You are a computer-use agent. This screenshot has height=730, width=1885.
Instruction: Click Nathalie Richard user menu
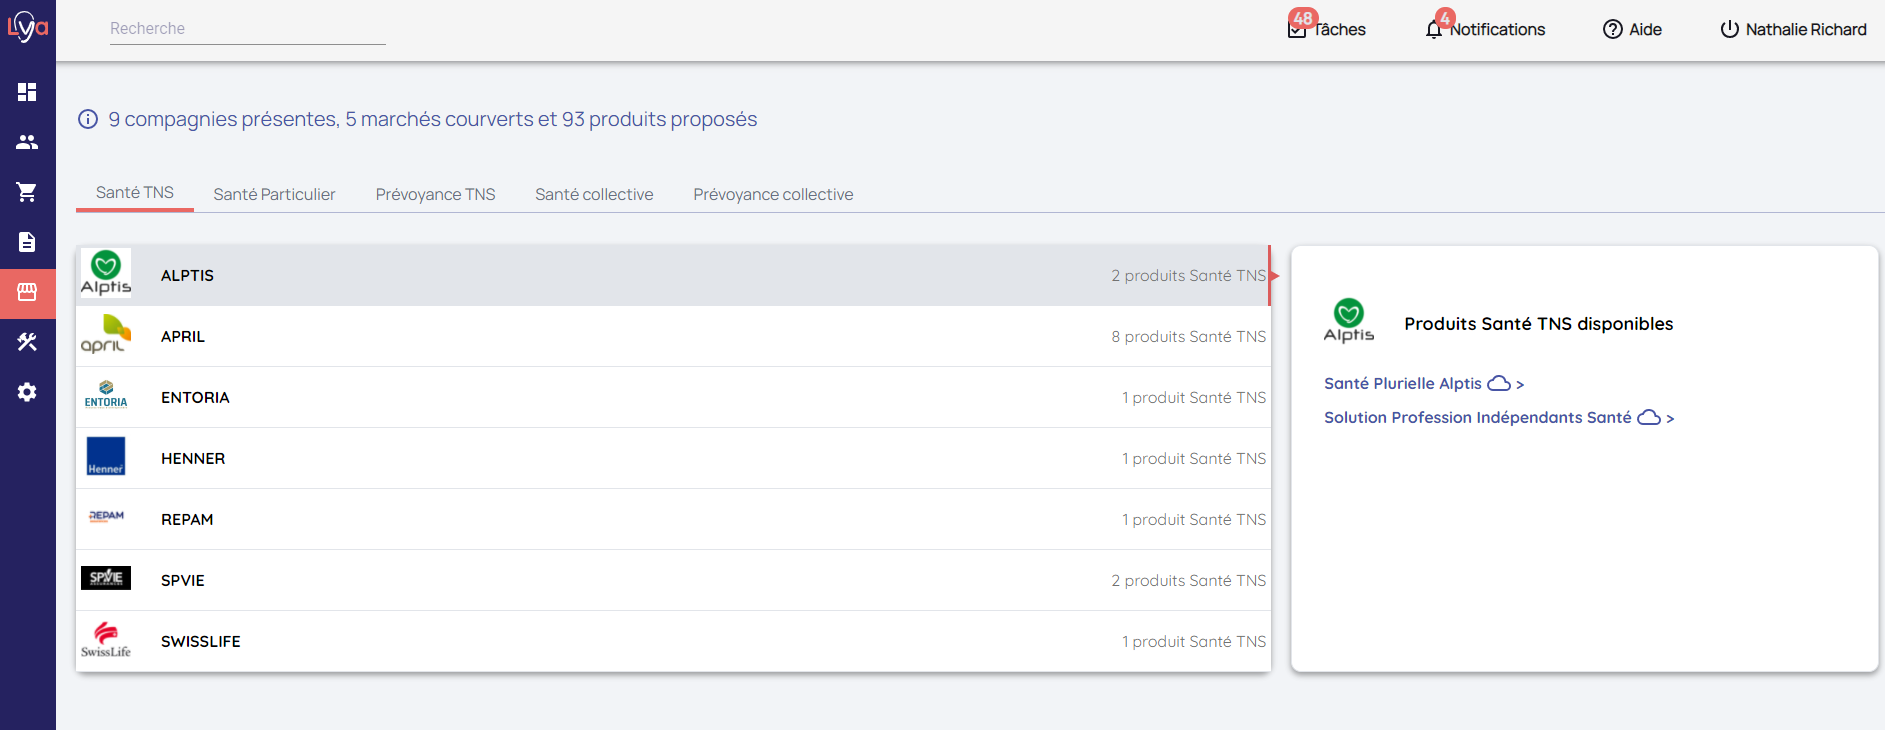click(1793, 29)
